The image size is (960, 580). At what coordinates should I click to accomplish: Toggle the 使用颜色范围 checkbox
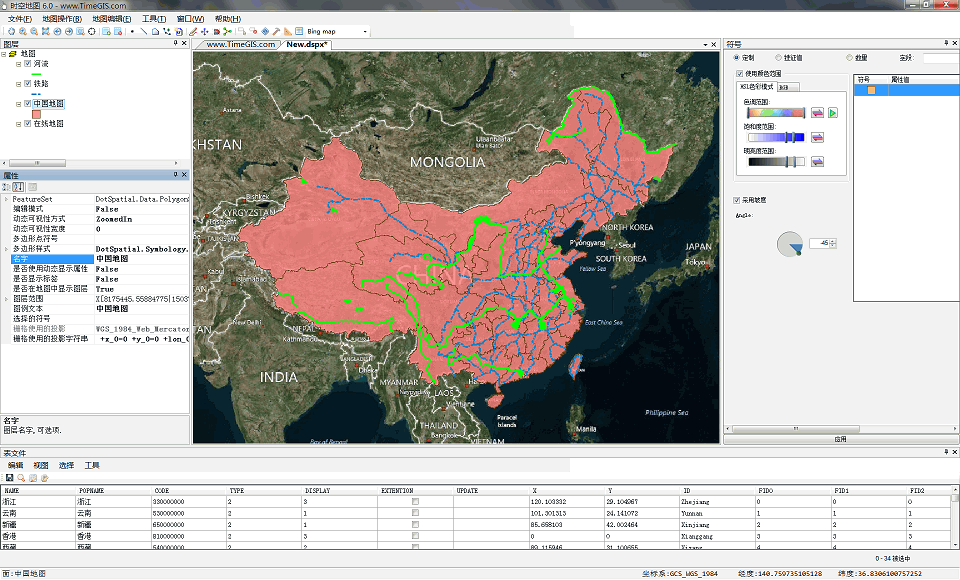[738, 73]
